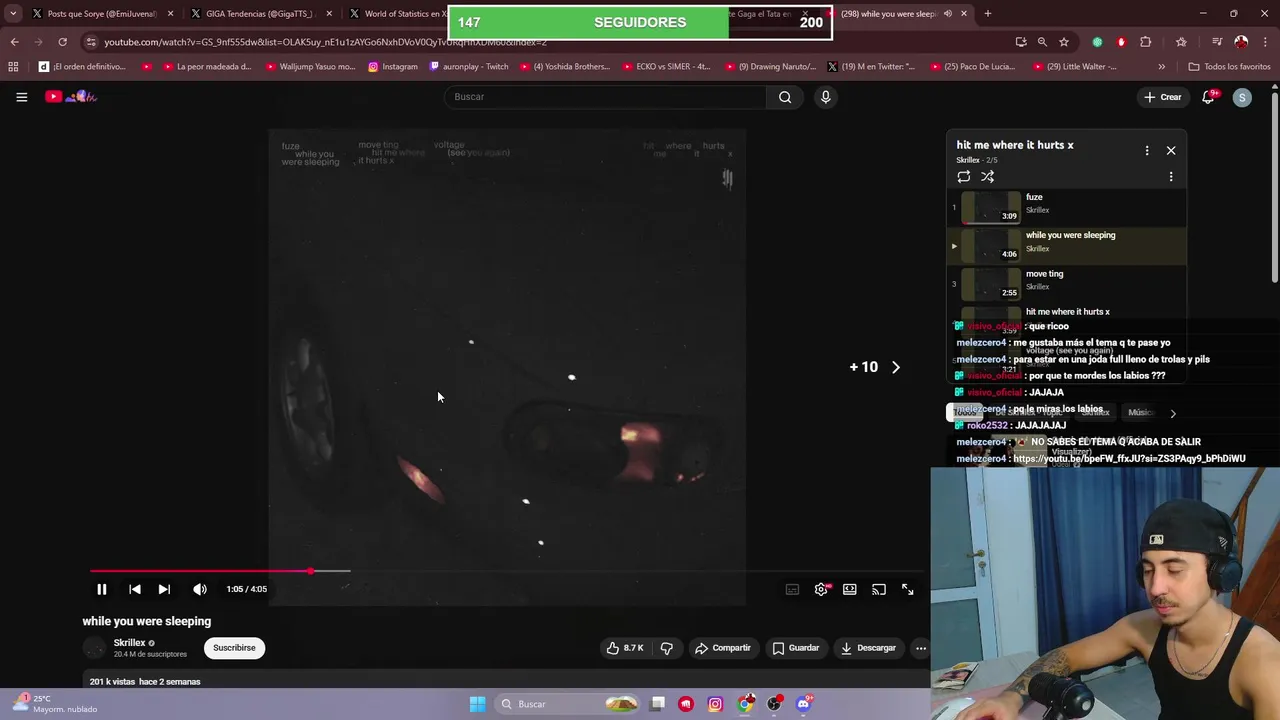The width and height of the screenshot is (1280, 720).
Task: Open Todos los favoritos folder
Action: coord(1229,67)
